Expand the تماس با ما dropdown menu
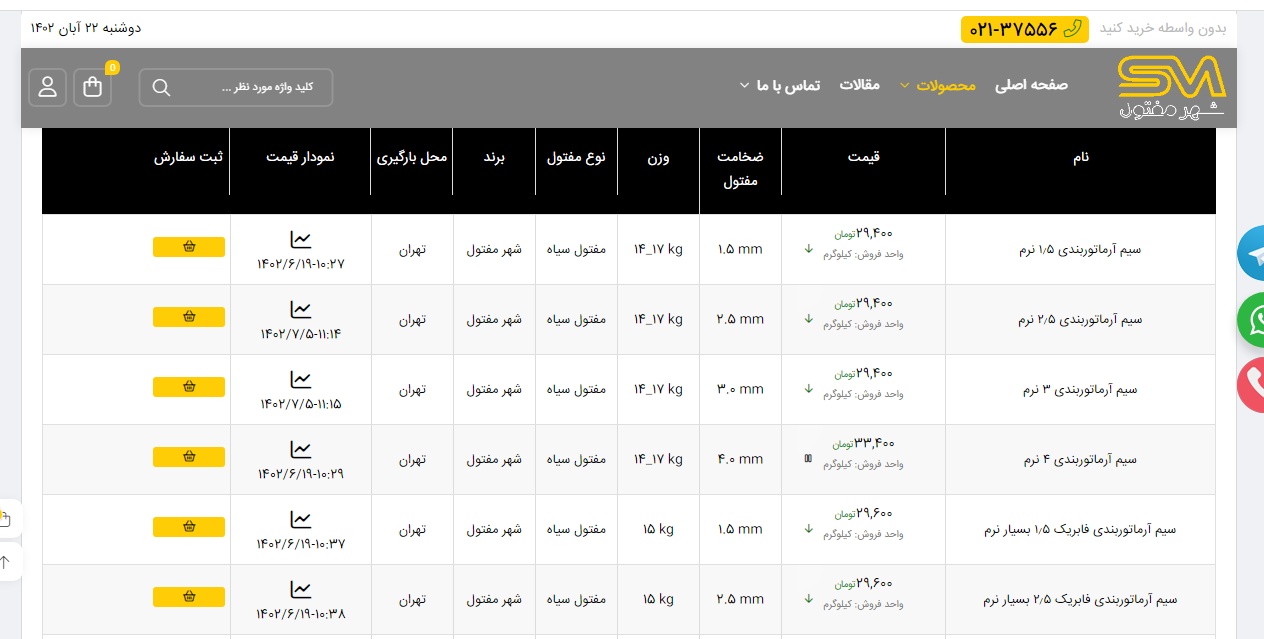Viewport: 1264px width, 639px height. coord(779,85)
